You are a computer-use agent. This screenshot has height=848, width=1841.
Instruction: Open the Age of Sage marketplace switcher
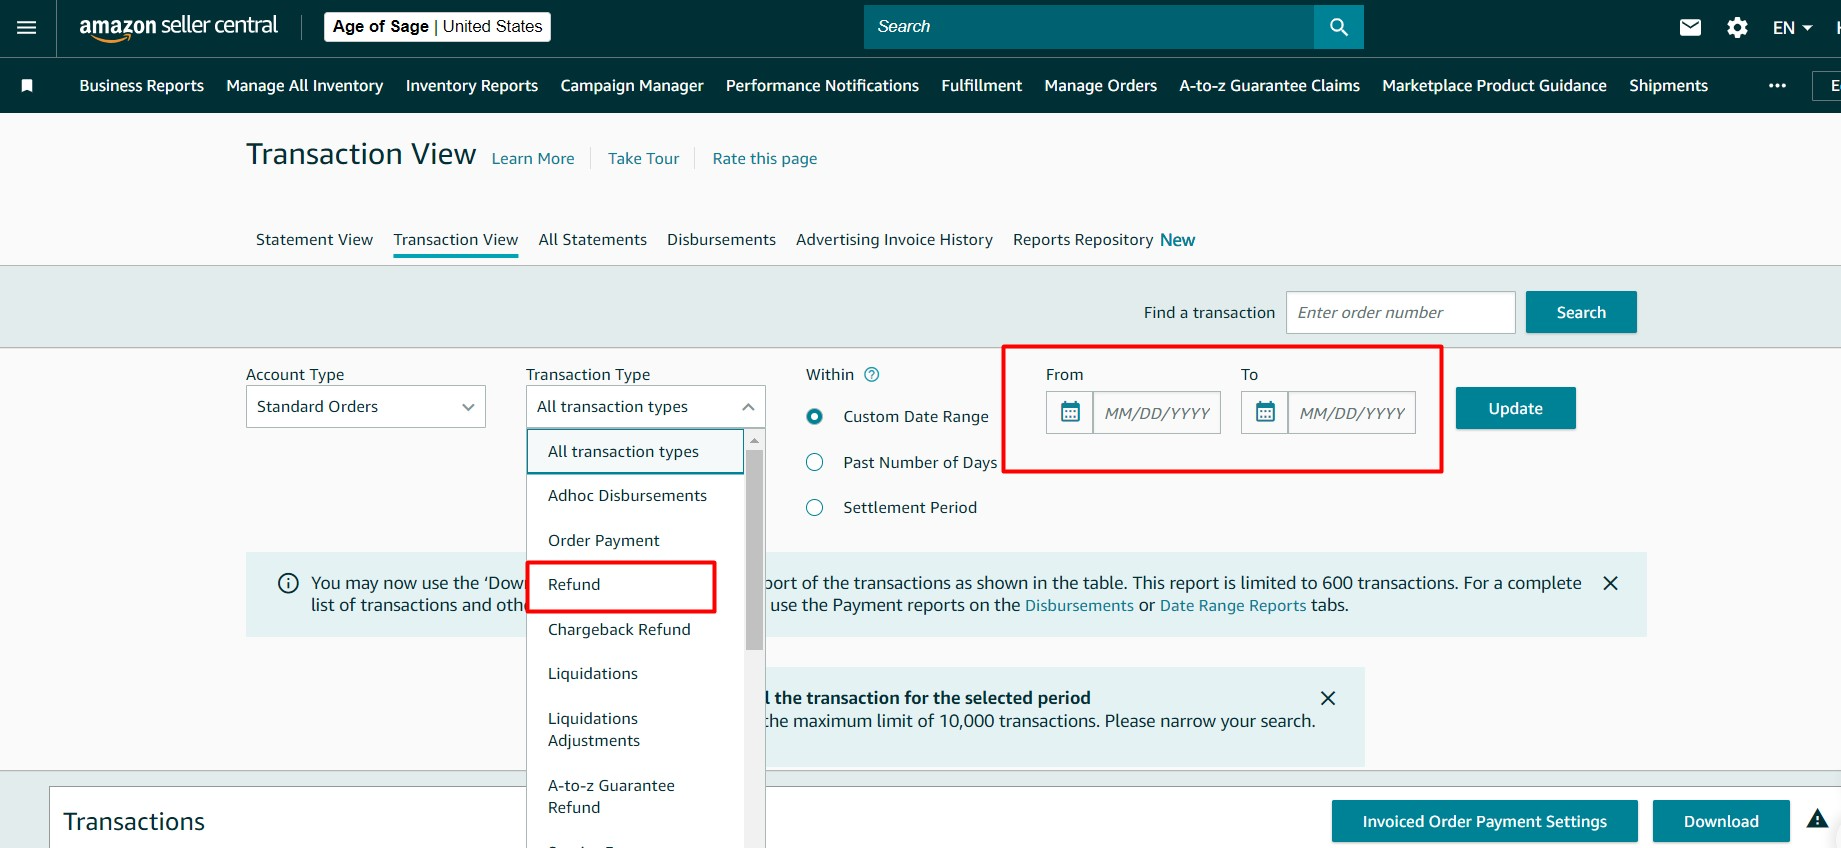coord(437,27)
